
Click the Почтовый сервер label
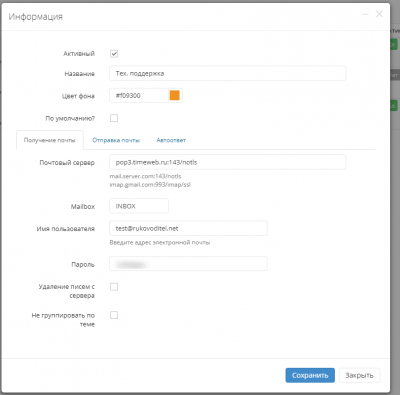(x=67, y=163)
